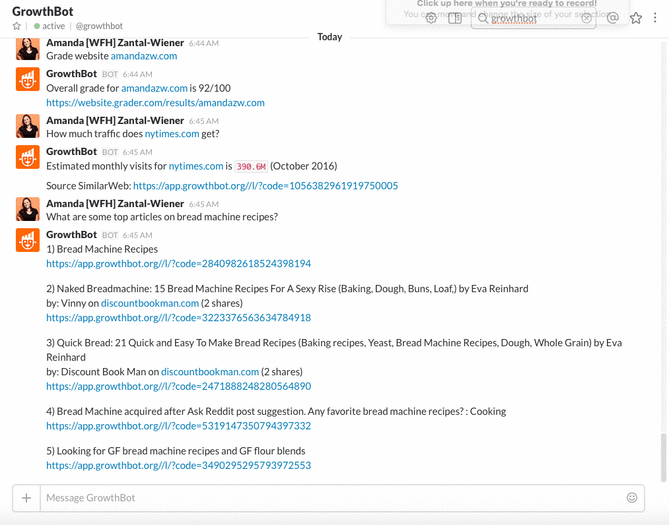Click the 390.6M visits value
Viewport: 669px width, 525px height.
251,166
